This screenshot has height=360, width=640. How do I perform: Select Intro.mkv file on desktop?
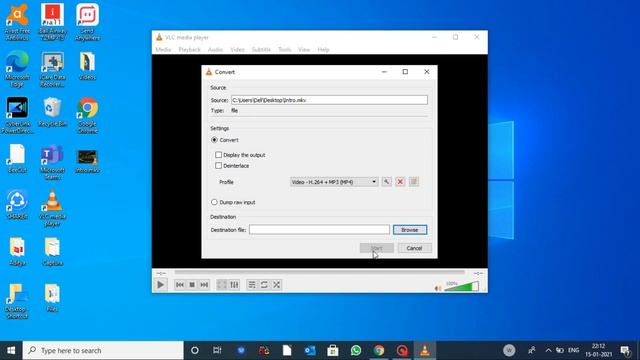87,161
